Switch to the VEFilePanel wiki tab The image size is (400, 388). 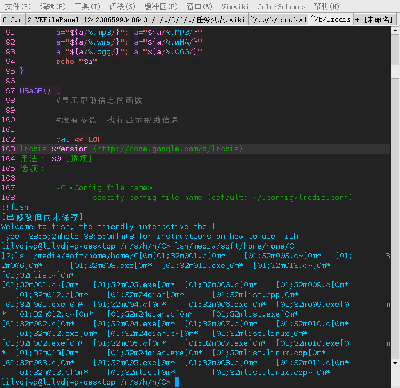pos(136,20)
